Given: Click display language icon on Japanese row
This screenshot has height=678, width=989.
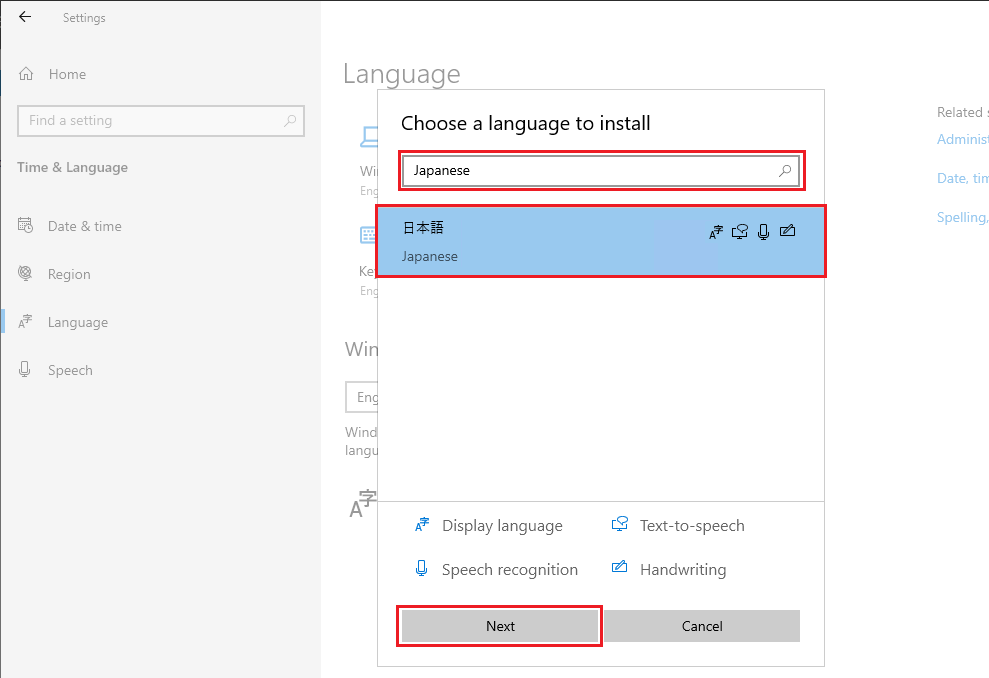Looking at the screenshot, I should (x=716, y=232).
